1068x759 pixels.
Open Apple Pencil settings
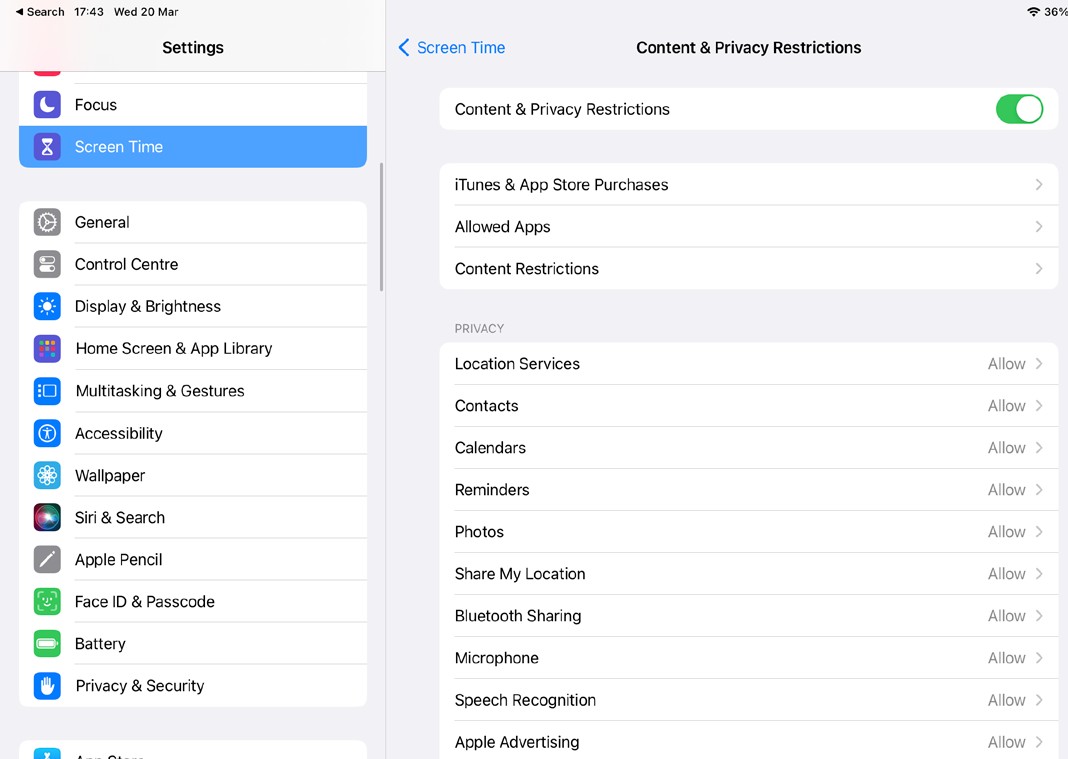(x=193, y=559)
